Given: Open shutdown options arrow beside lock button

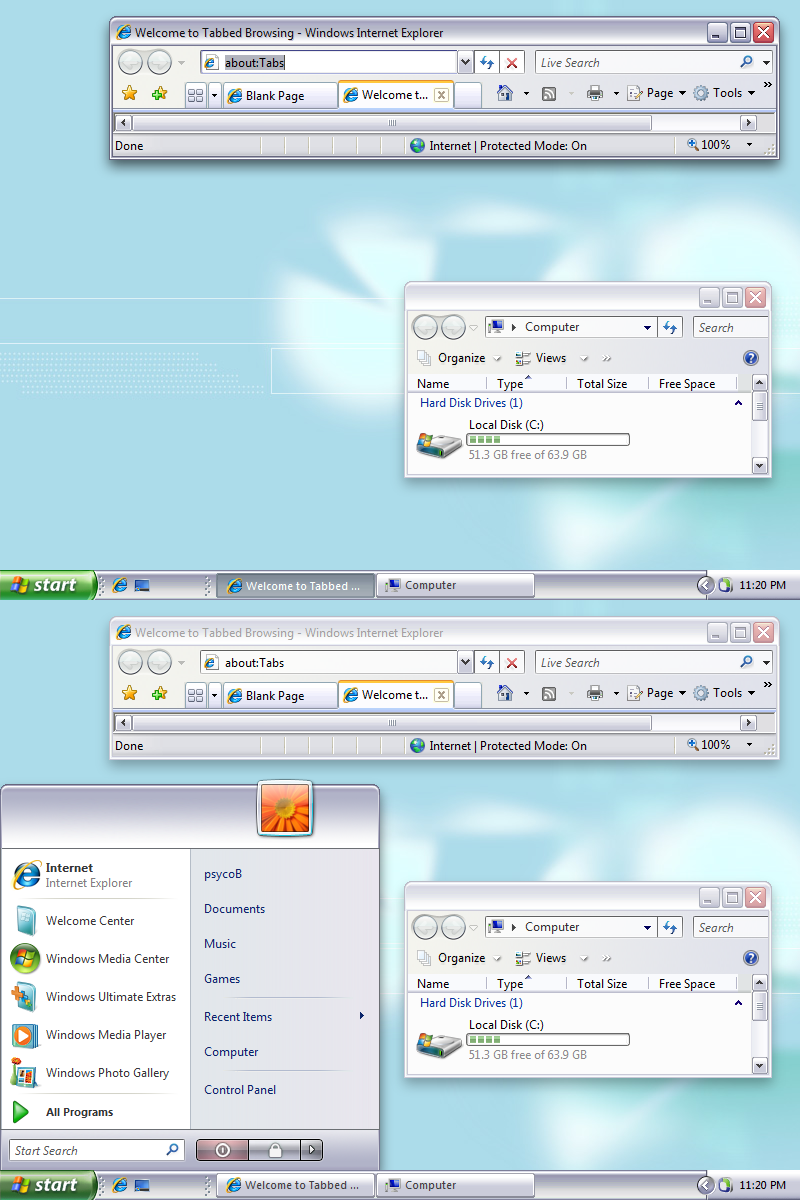Looking at the screenshot, I should (313, 1151).
